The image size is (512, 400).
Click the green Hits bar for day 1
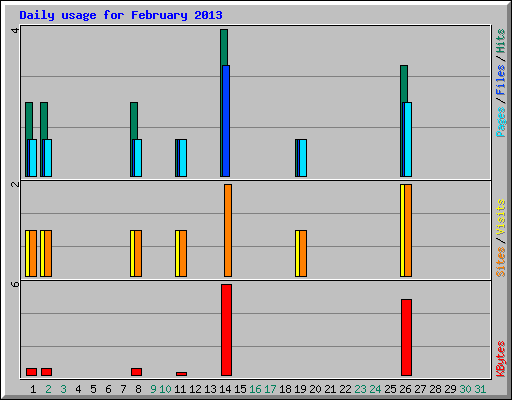click(29, 120)
